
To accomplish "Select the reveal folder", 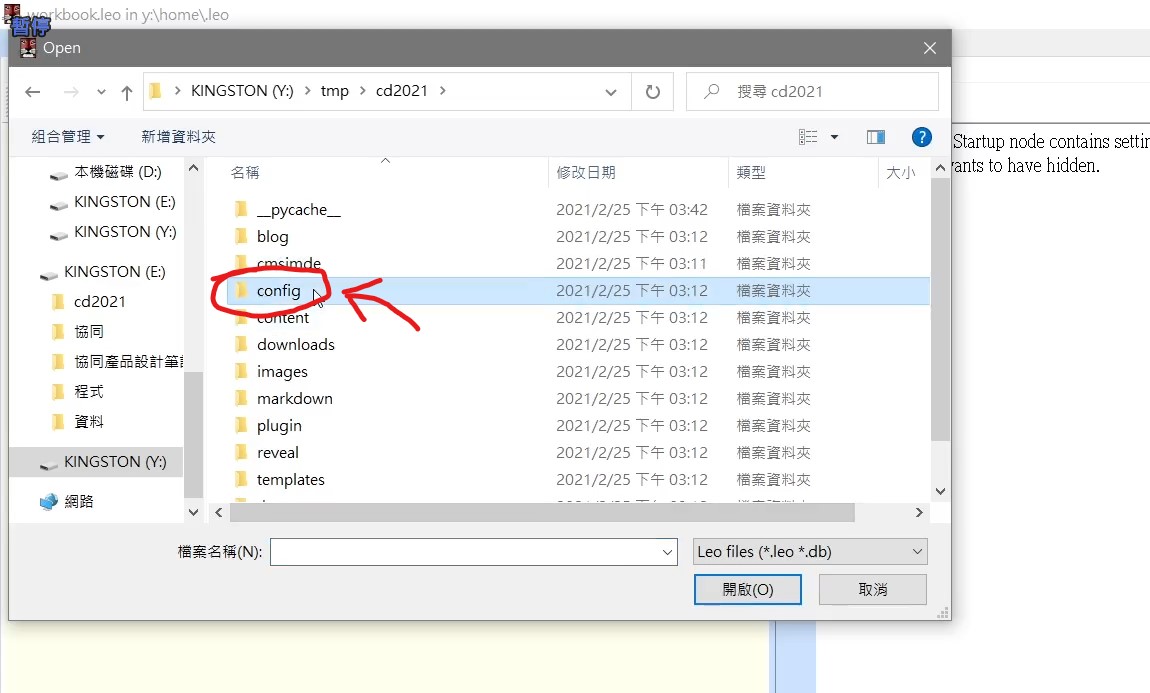I will (x=277, y=452).
